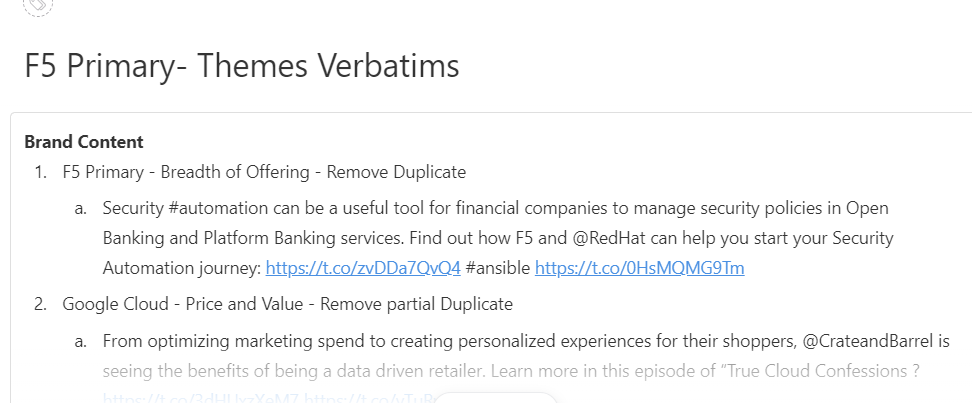
Task: Click the '#ansible' hashtag text
Action: (498, 268)
